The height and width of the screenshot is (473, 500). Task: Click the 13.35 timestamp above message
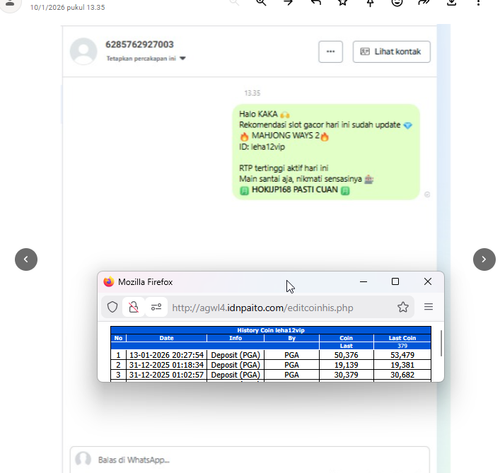(x=252, y=93)
